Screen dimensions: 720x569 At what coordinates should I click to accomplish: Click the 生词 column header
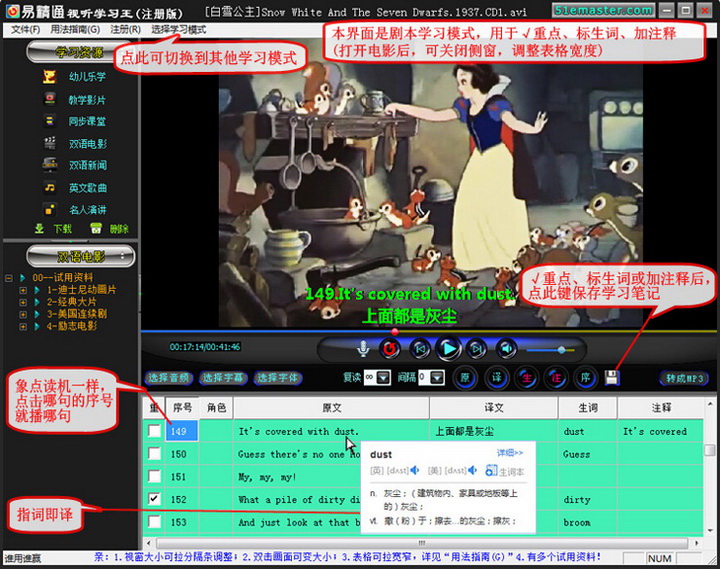[x=588, y=407]
